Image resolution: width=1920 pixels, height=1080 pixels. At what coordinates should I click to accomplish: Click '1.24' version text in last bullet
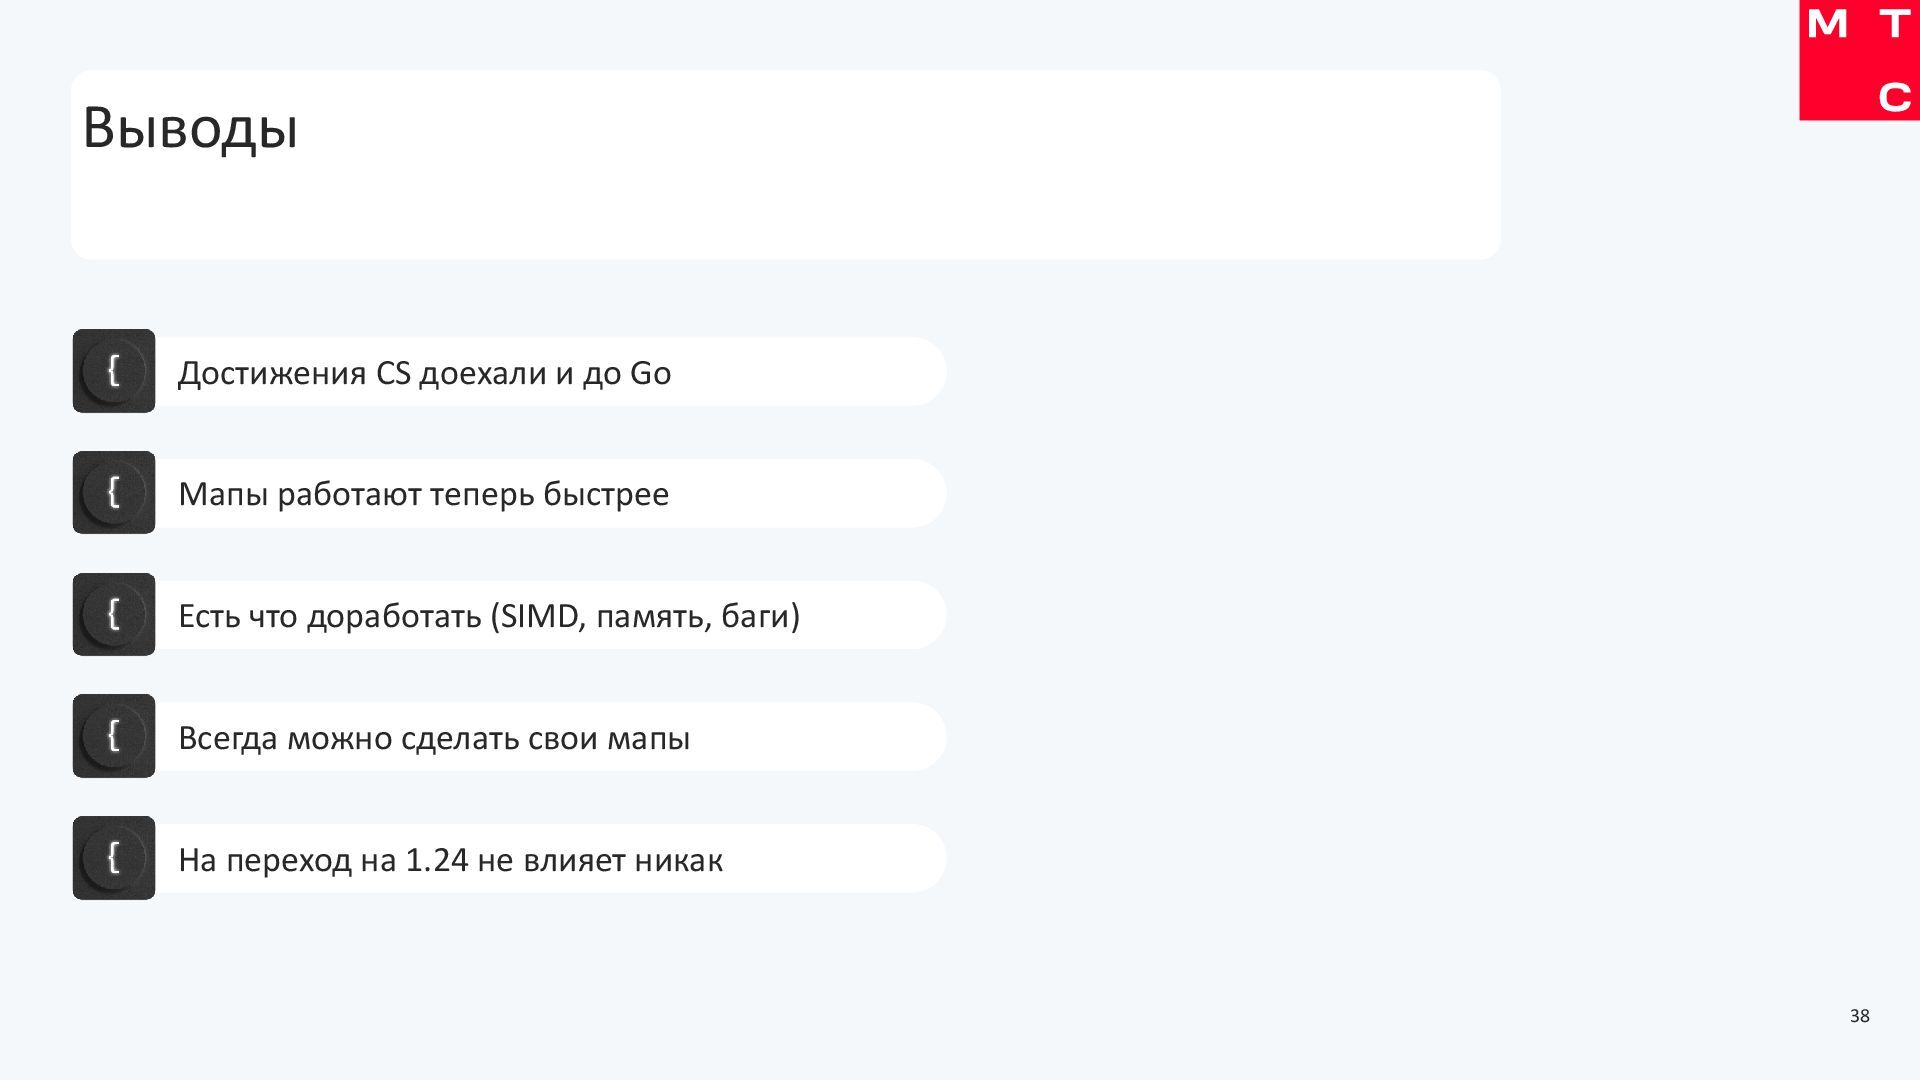[437, 860]
